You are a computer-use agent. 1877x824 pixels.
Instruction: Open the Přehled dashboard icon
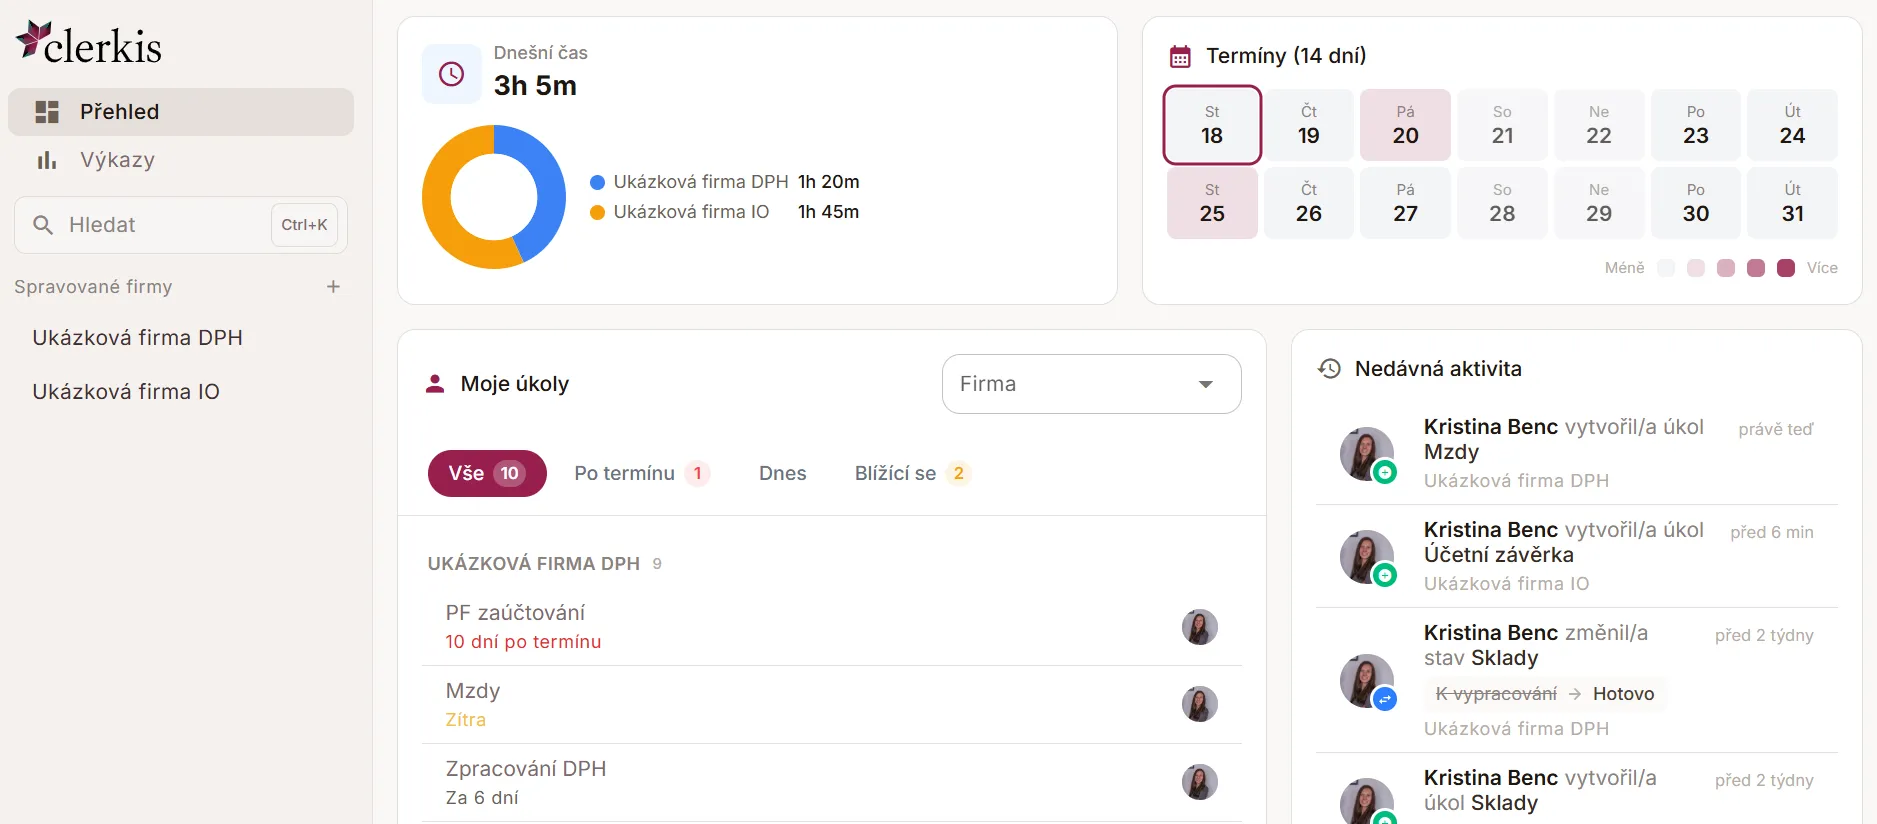point(47,112)
